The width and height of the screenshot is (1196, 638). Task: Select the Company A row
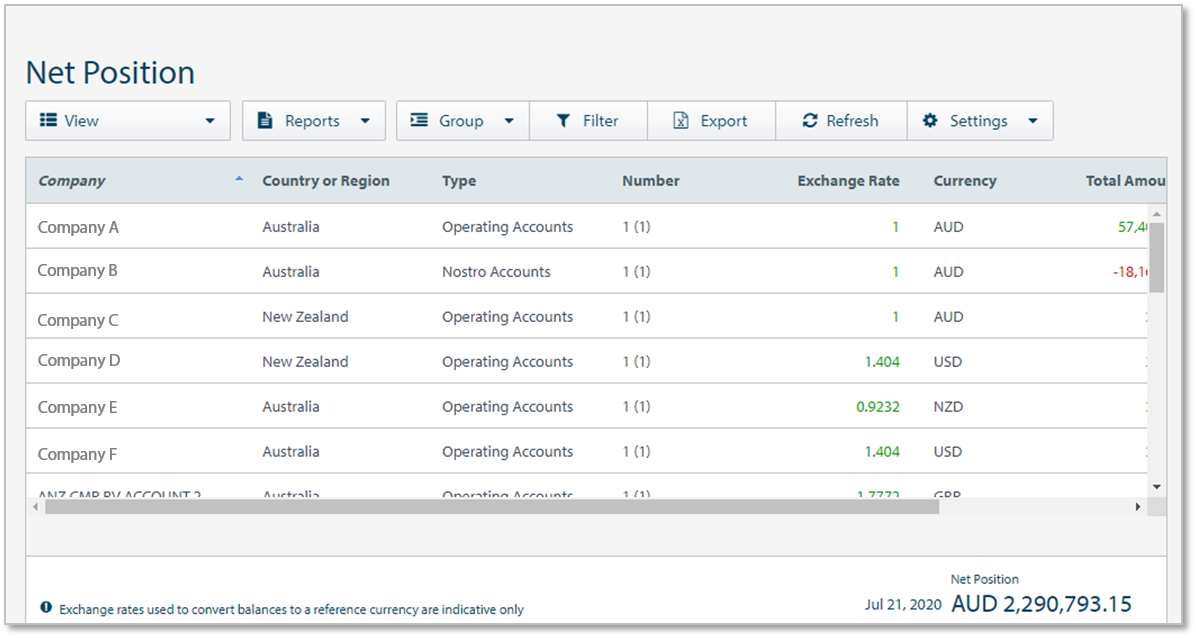(x=78, y=227)
